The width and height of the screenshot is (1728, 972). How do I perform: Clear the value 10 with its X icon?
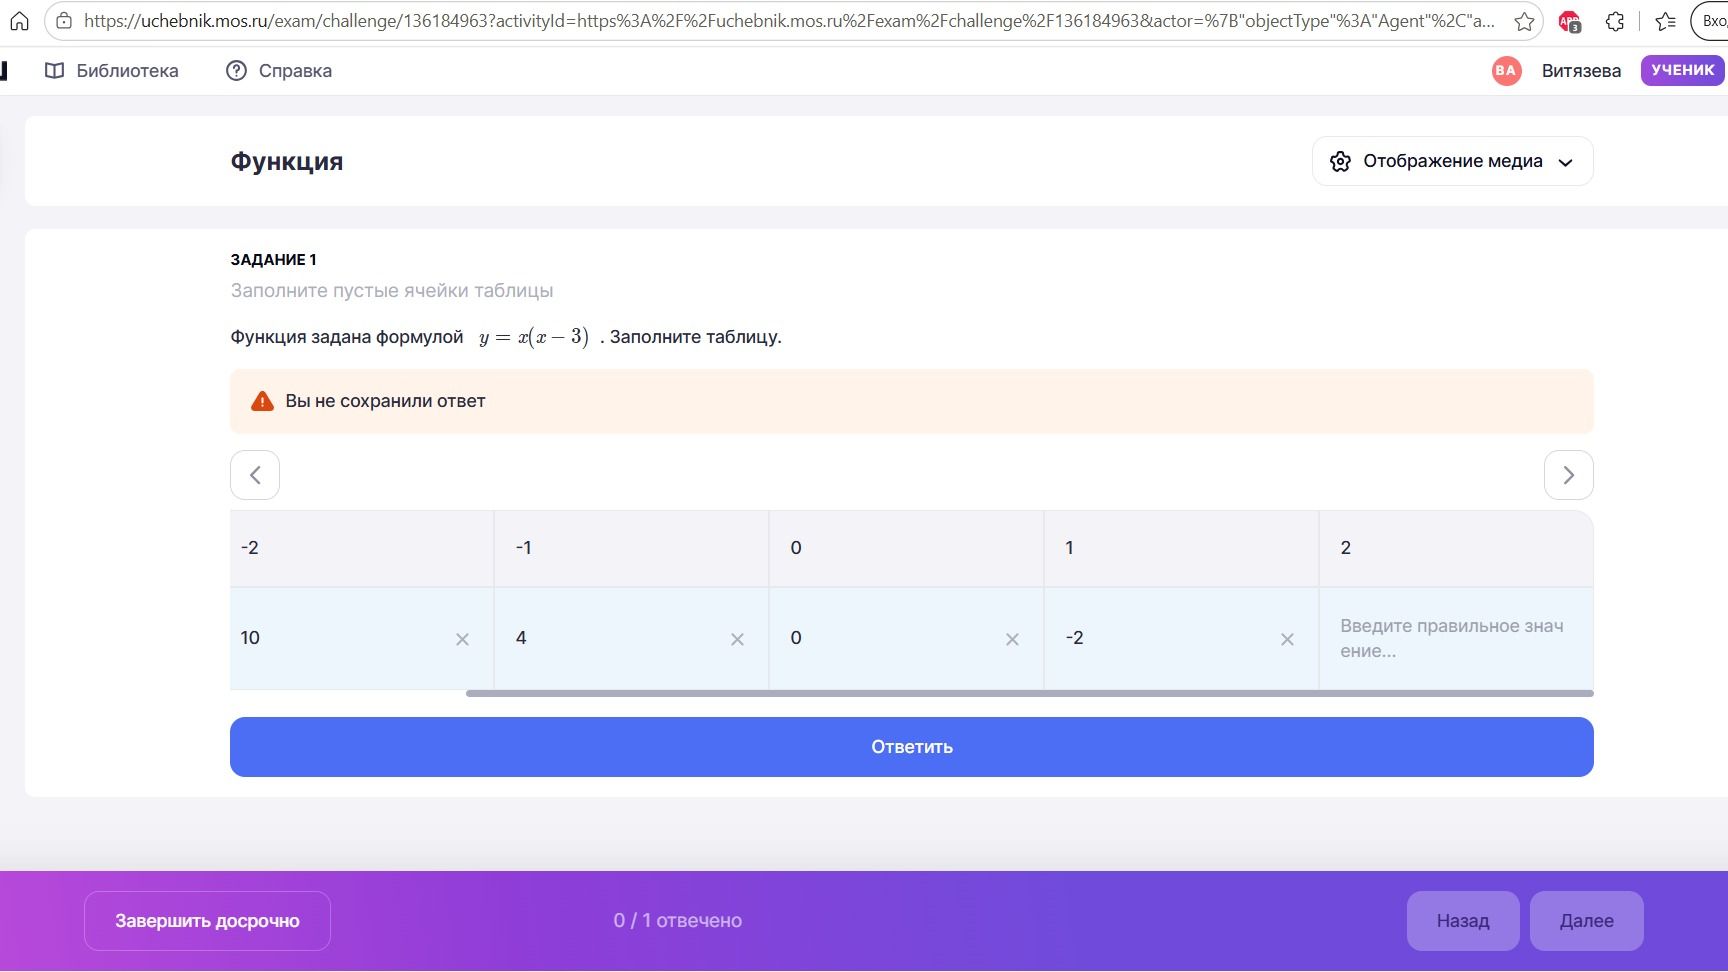tap(462, 639)
